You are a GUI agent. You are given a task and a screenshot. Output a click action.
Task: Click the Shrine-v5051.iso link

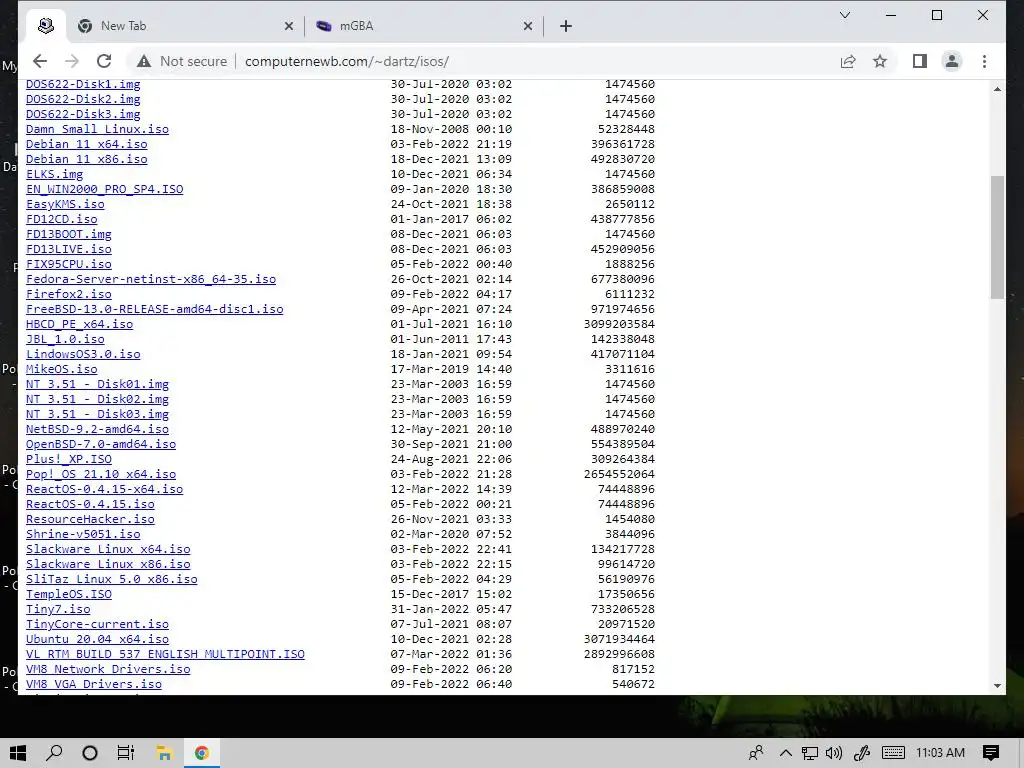pyautogui.click(x=83, y=534)
